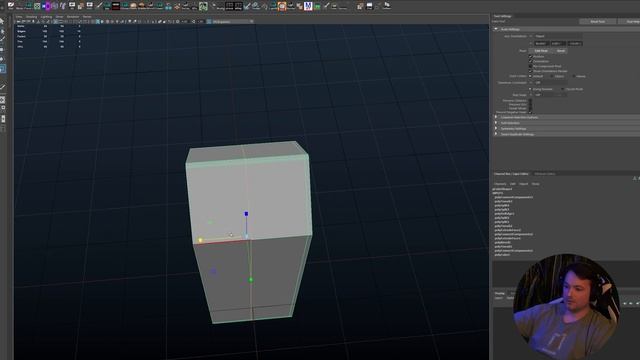Open the viewport Shading menu
The image size is (640, 360).
tap(31, 17)
